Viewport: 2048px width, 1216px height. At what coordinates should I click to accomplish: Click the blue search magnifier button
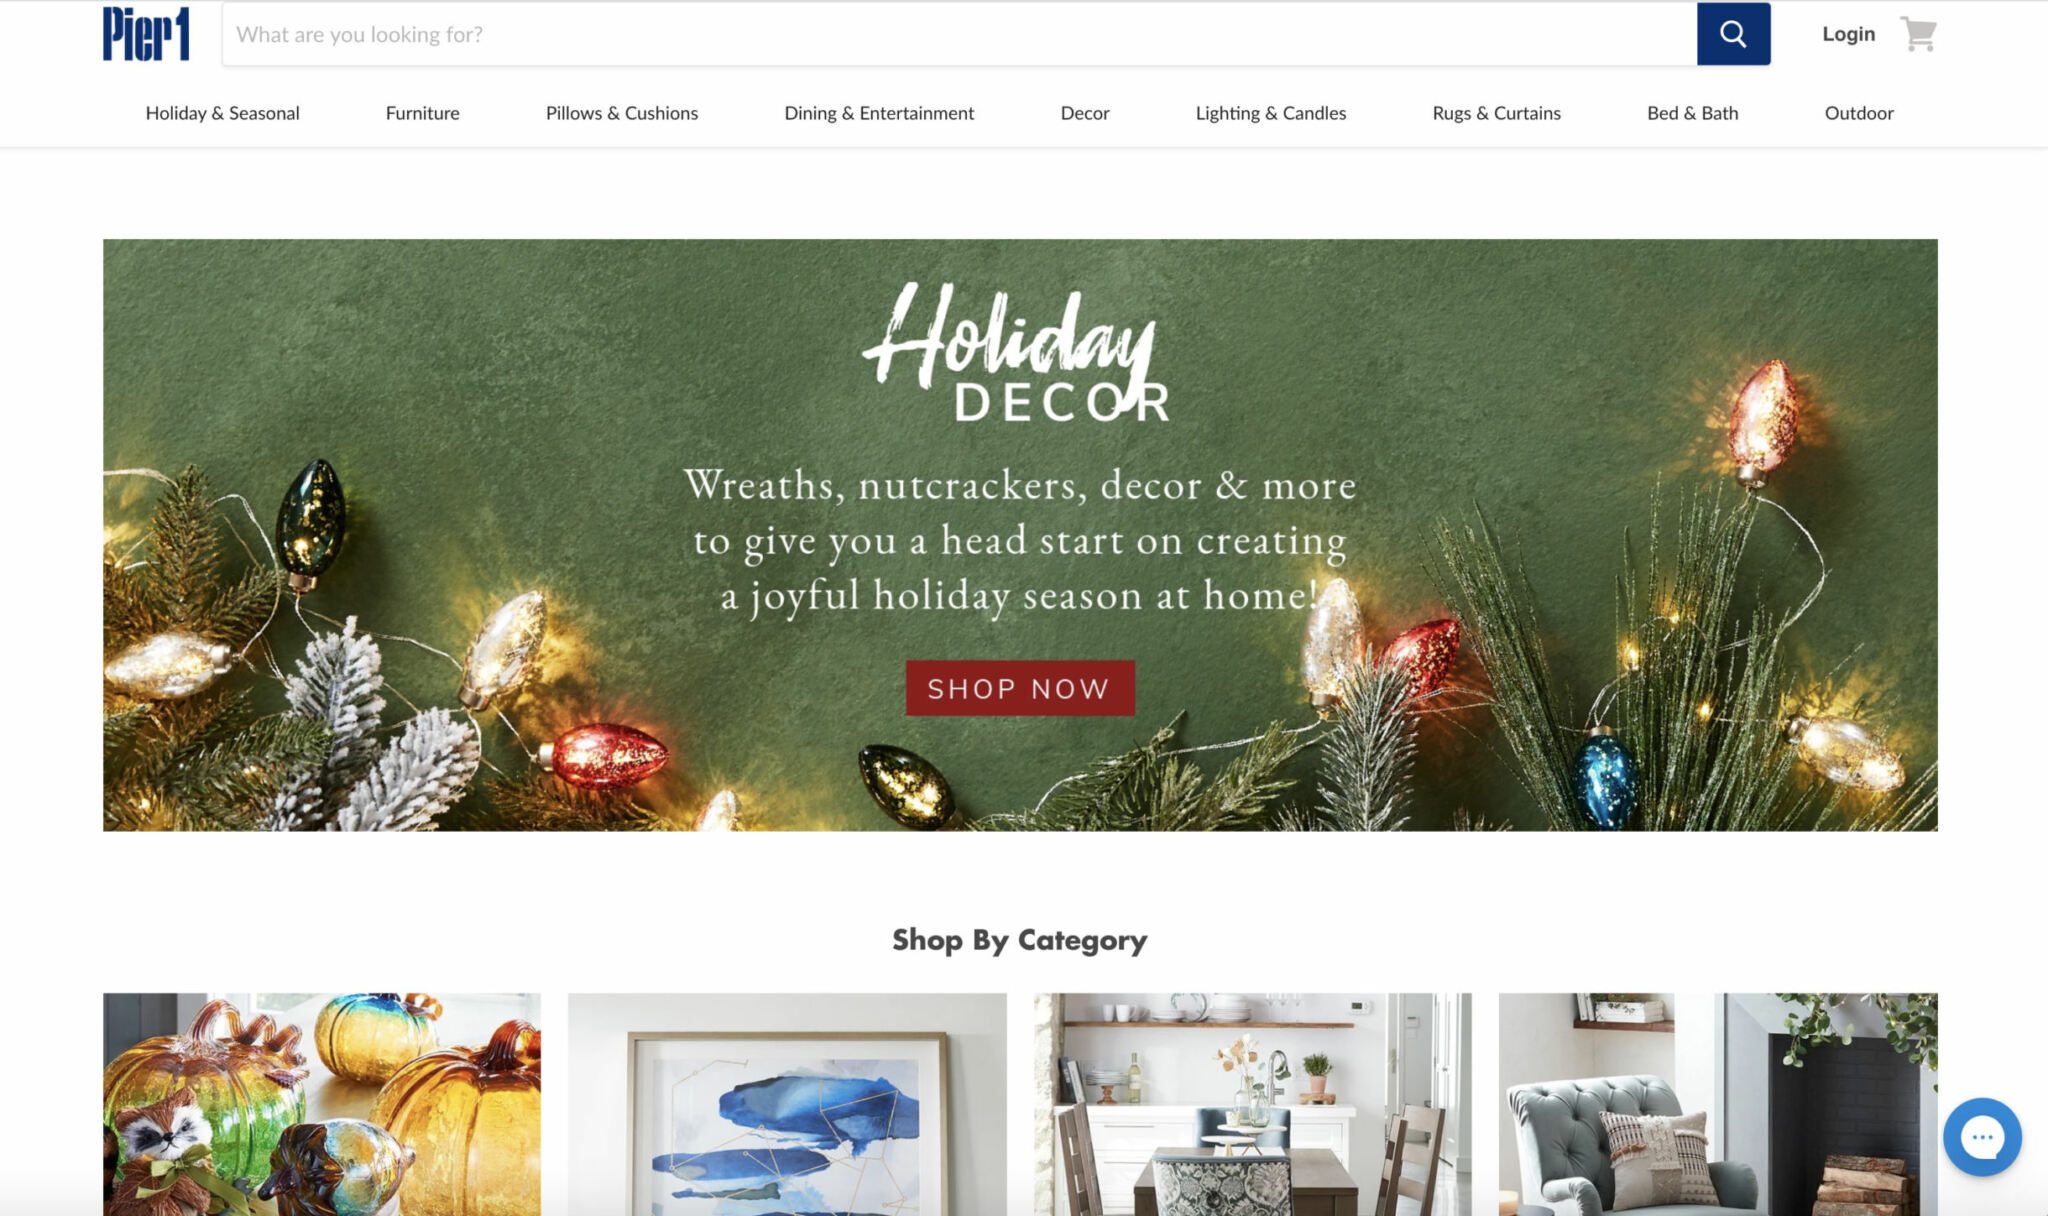tap(1733, 34)
